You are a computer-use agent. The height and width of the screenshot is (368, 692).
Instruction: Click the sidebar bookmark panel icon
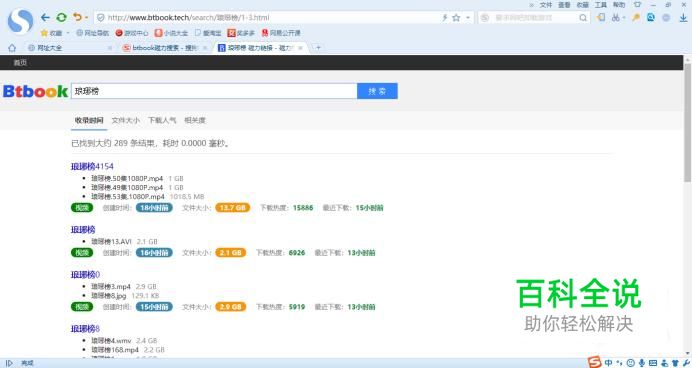pyautogui.click(x=601, y=17)
